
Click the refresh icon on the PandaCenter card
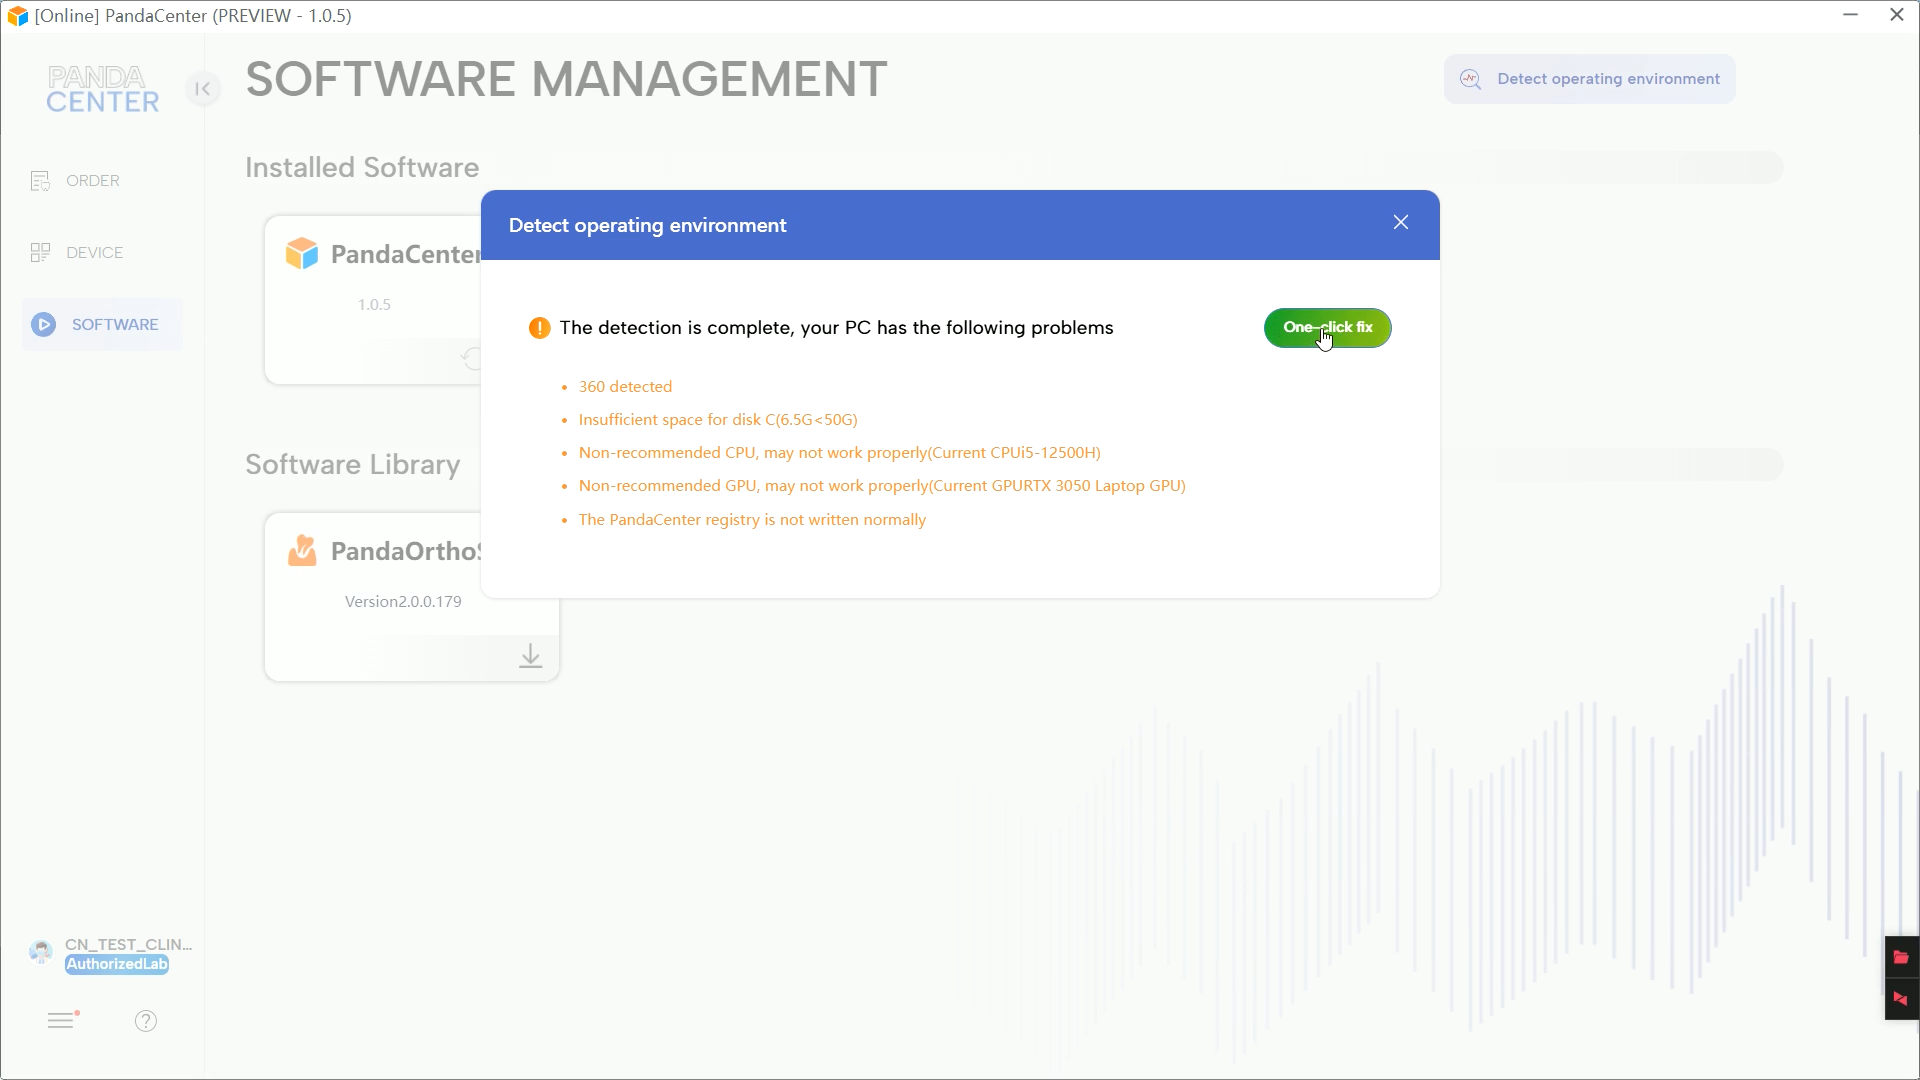[471, 358]
